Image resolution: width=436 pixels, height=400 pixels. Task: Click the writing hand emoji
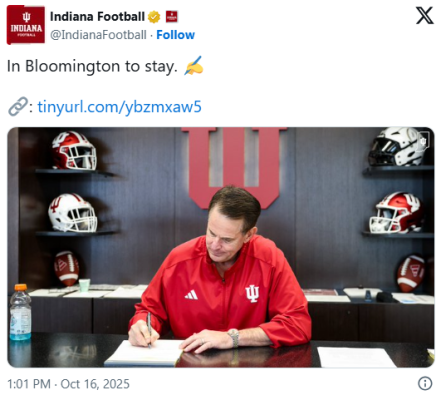tap(194, 66)
